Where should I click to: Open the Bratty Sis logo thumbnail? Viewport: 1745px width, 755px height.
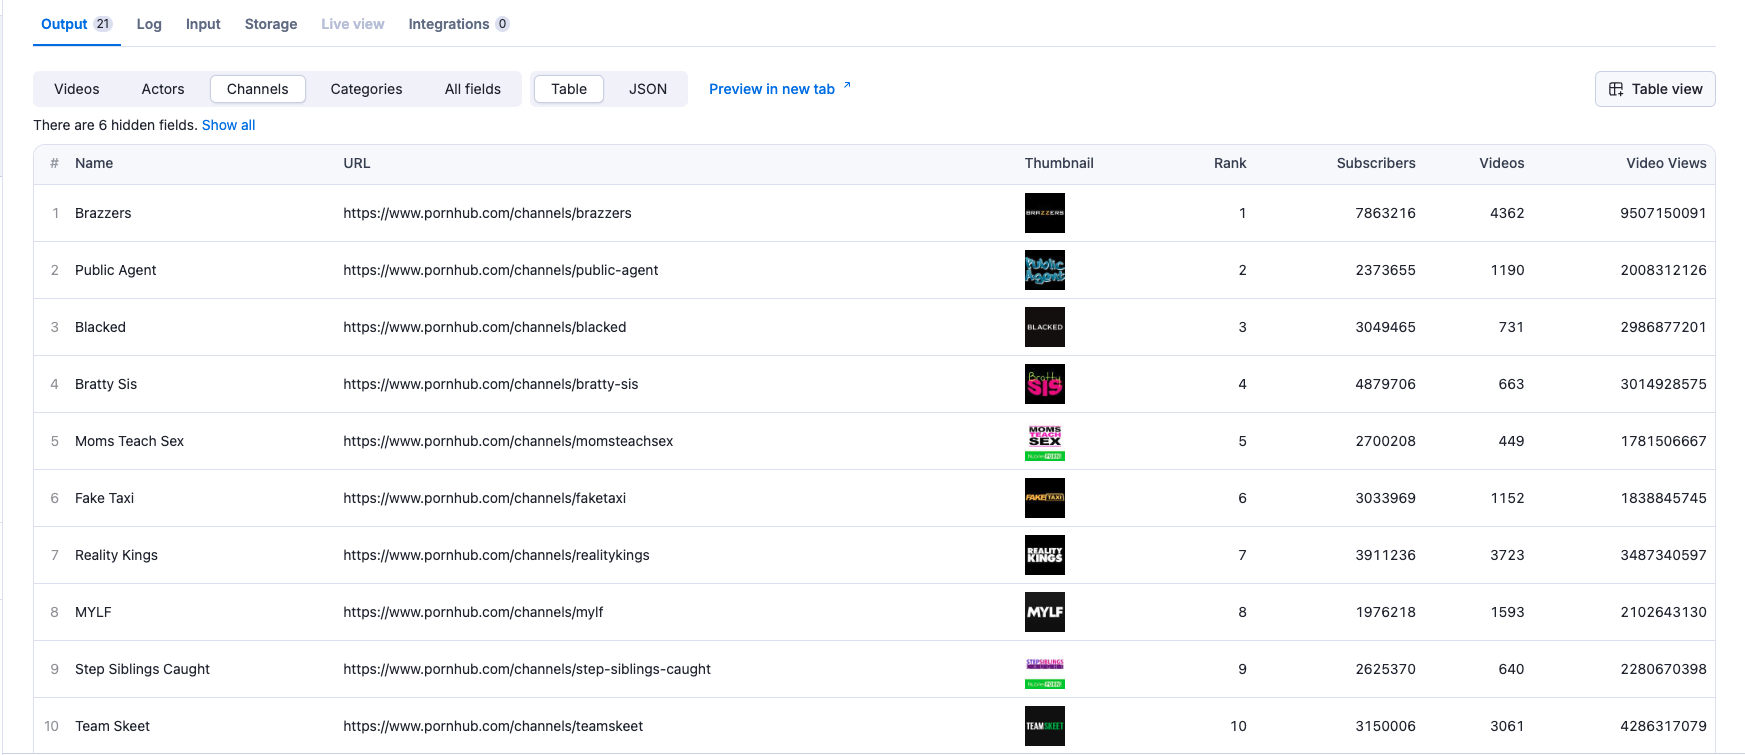coord(1045,384)
